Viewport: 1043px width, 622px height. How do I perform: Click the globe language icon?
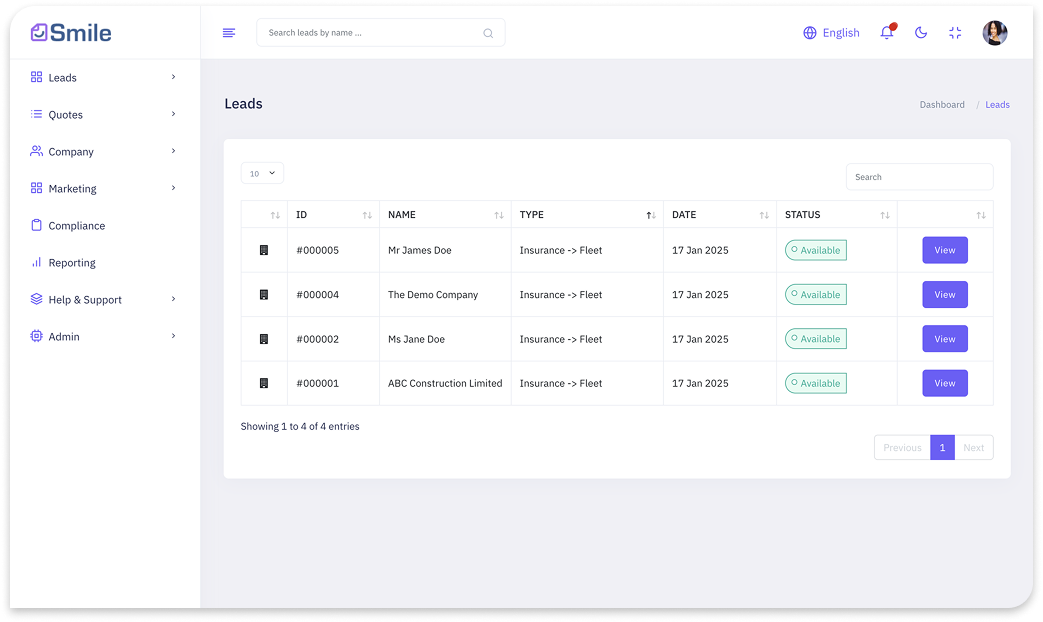(x=810, y=33)
